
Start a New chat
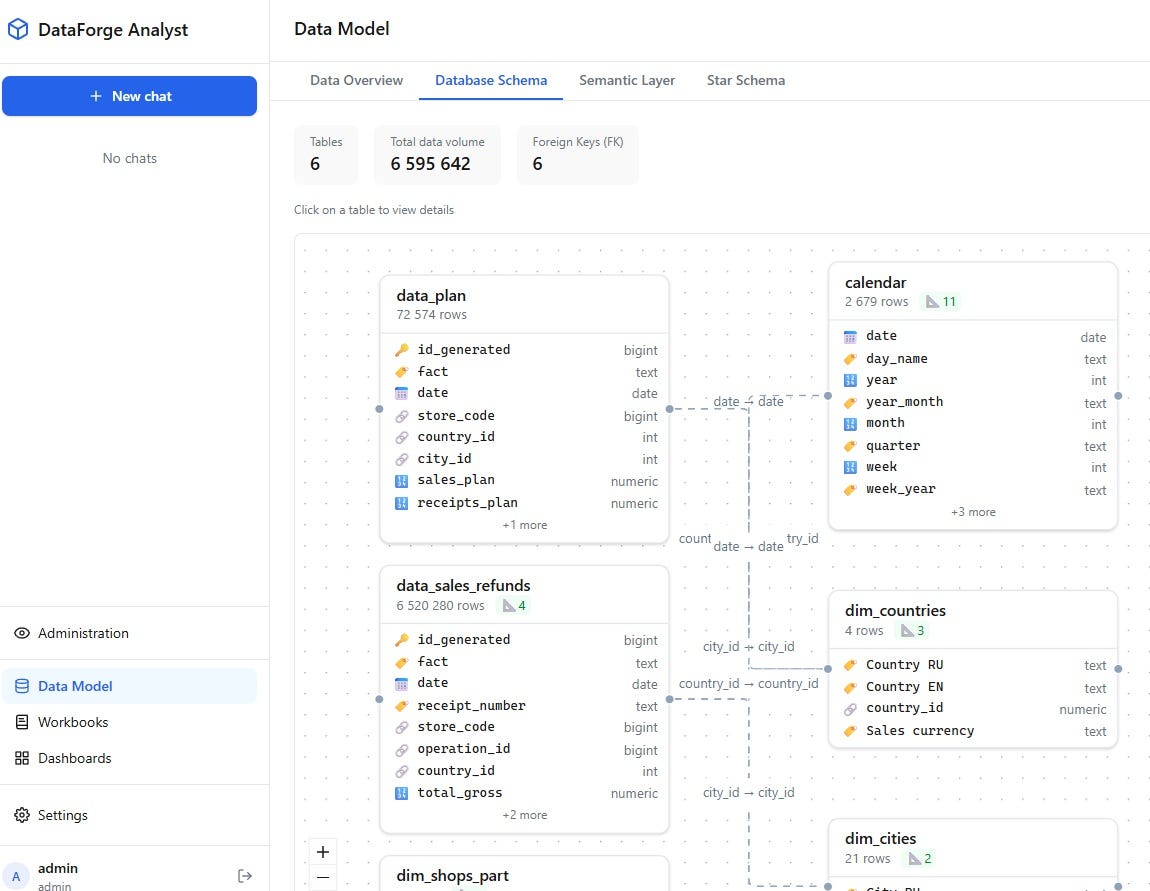[129, 96]
